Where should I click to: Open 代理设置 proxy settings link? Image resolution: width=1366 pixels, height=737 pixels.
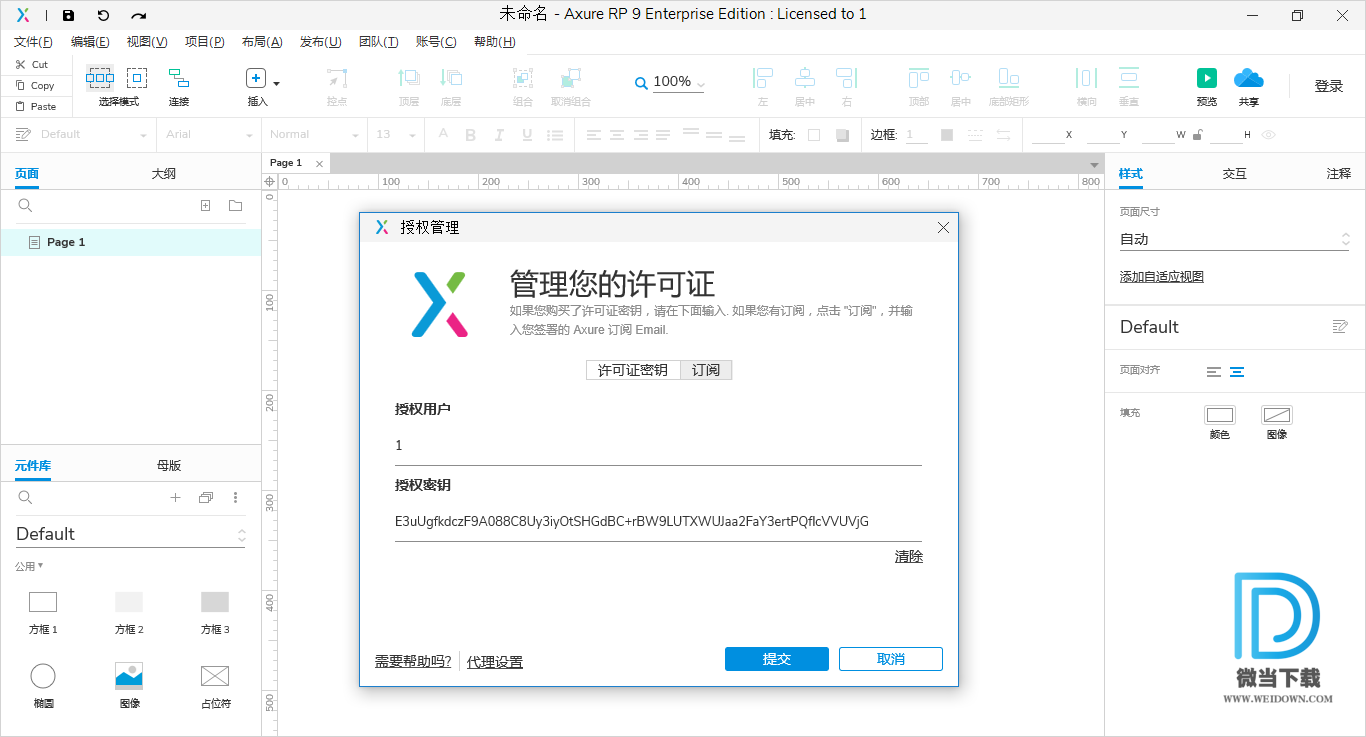(495, 662)
